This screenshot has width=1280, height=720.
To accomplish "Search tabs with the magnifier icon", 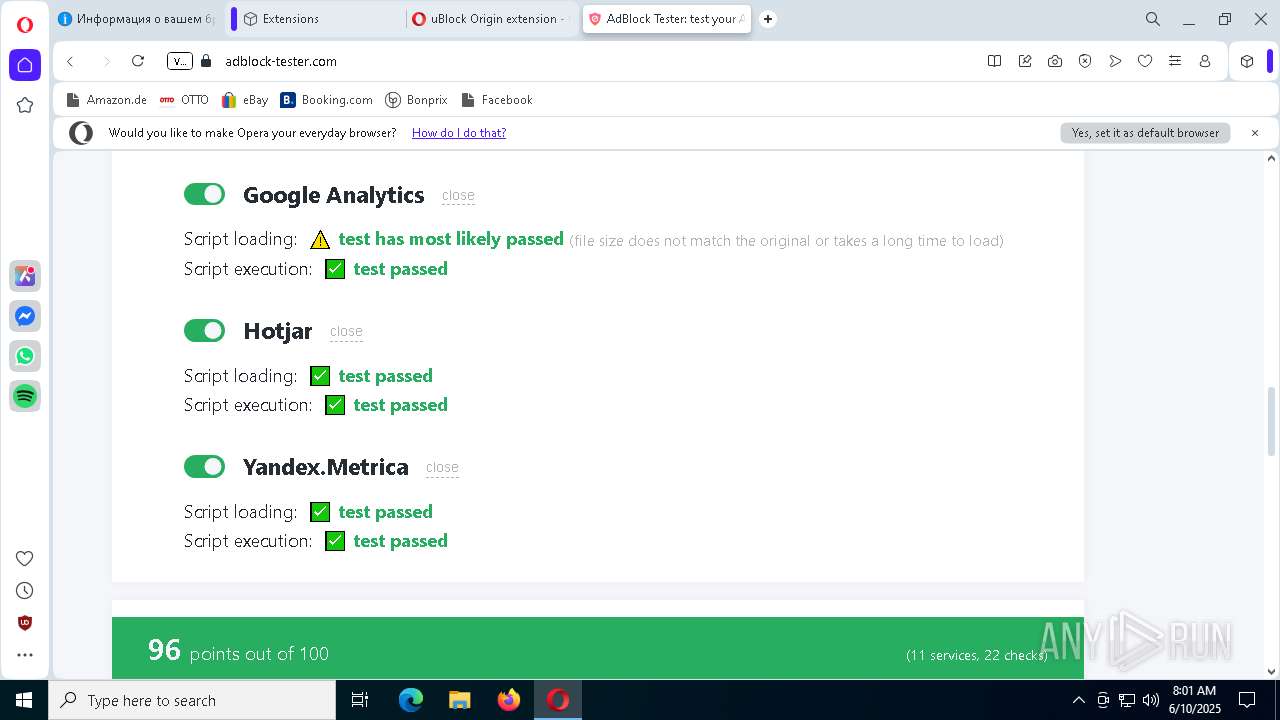I will (1152, 19).
